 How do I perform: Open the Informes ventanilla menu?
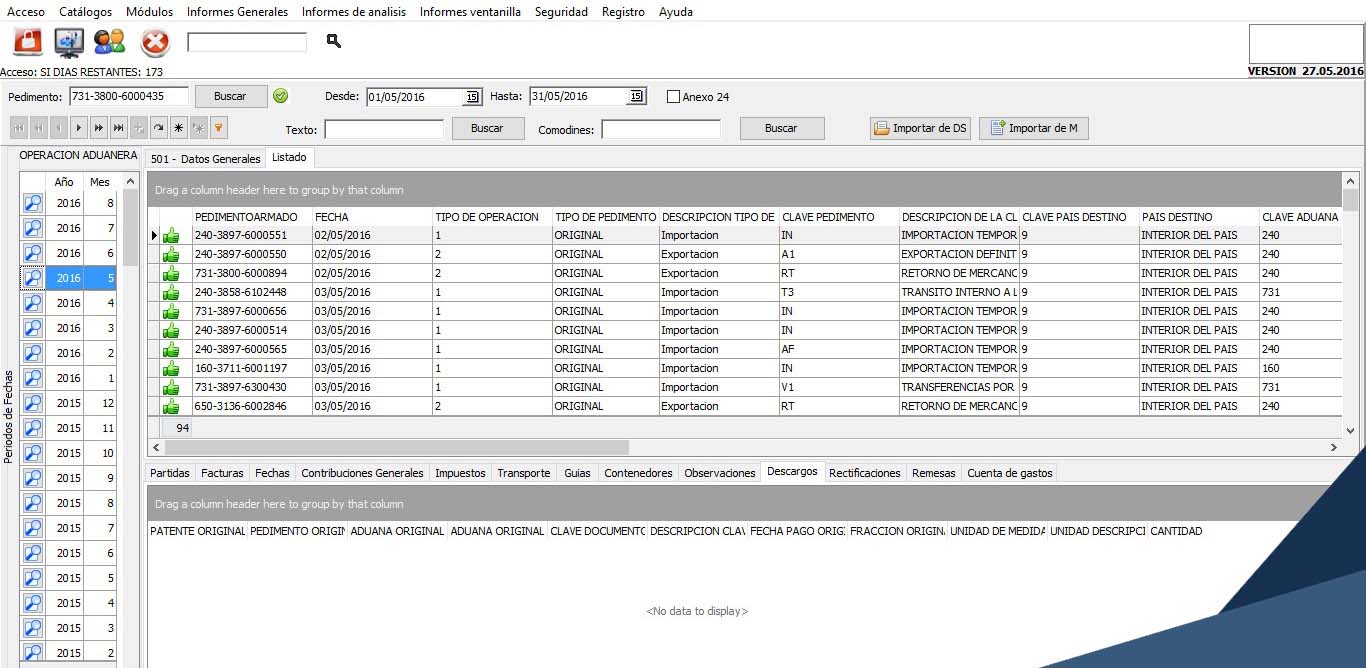[470, 12]
